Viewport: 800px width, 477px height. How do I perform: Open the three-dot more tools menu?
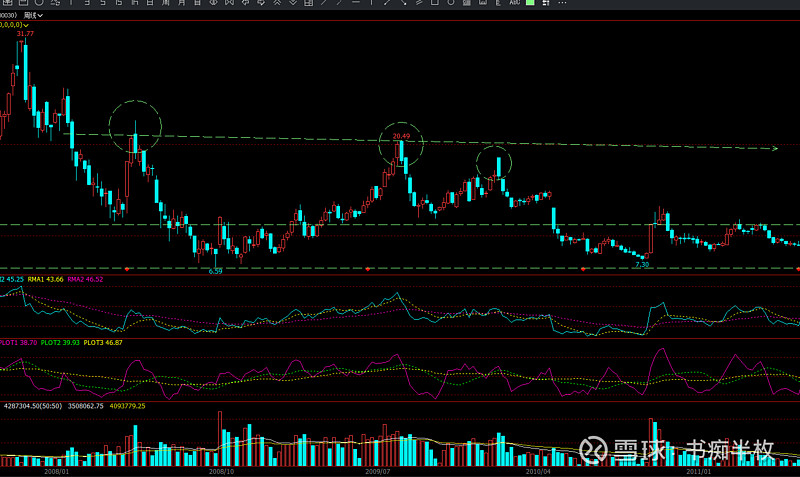[562, 3]
